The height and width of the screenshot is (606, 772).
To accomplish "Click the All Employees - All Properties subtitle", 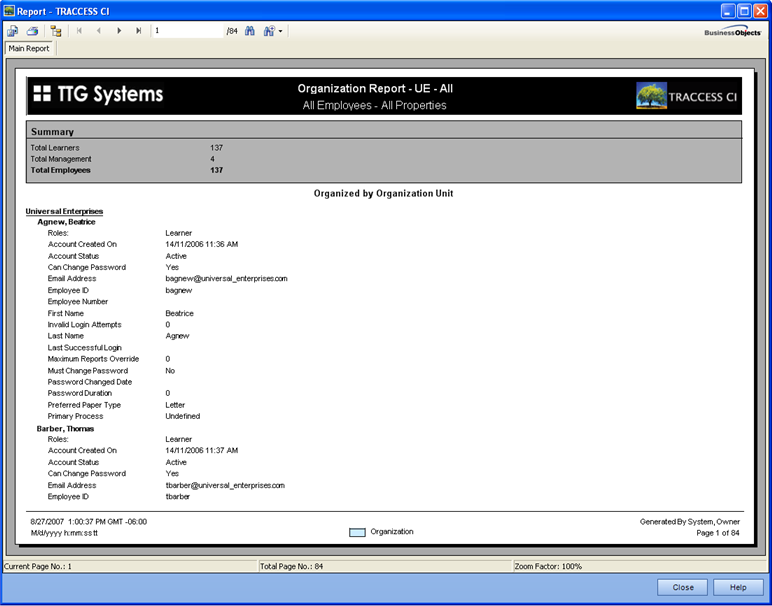I will click(375, 105).
